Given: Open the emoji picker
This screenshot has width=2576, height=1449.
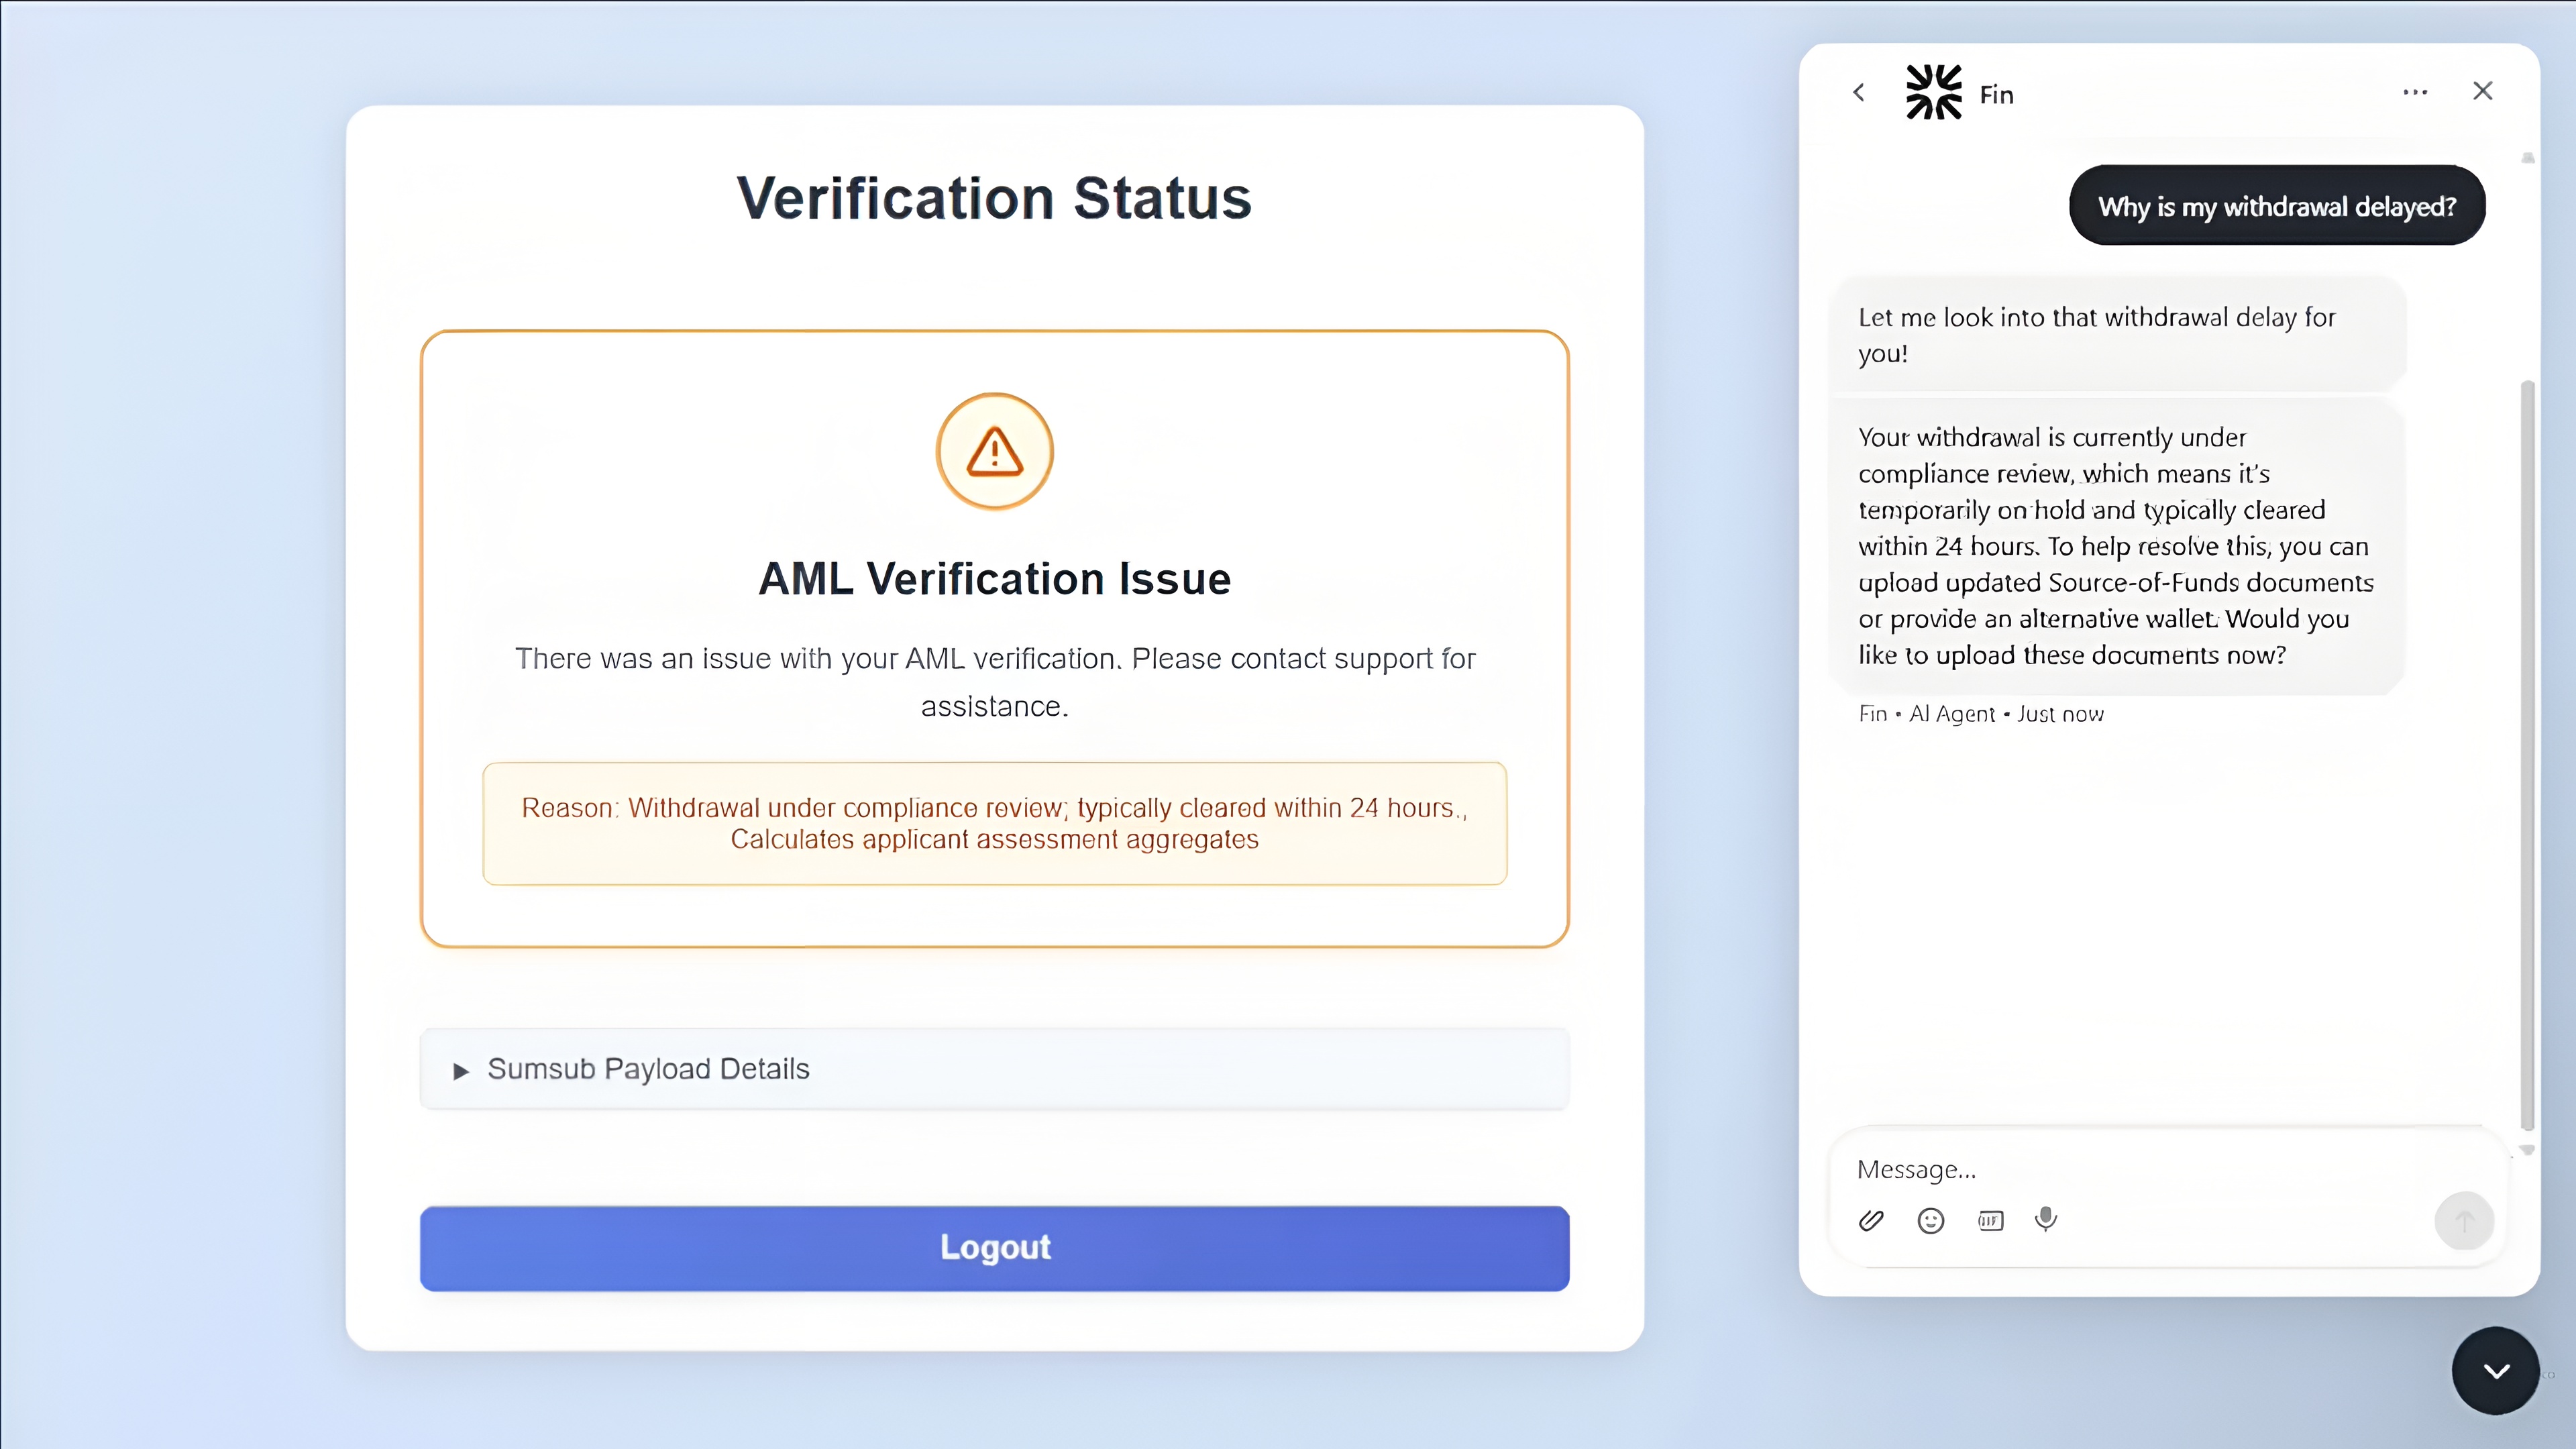Looking at the screenshot, I should click(1931, 1220).
